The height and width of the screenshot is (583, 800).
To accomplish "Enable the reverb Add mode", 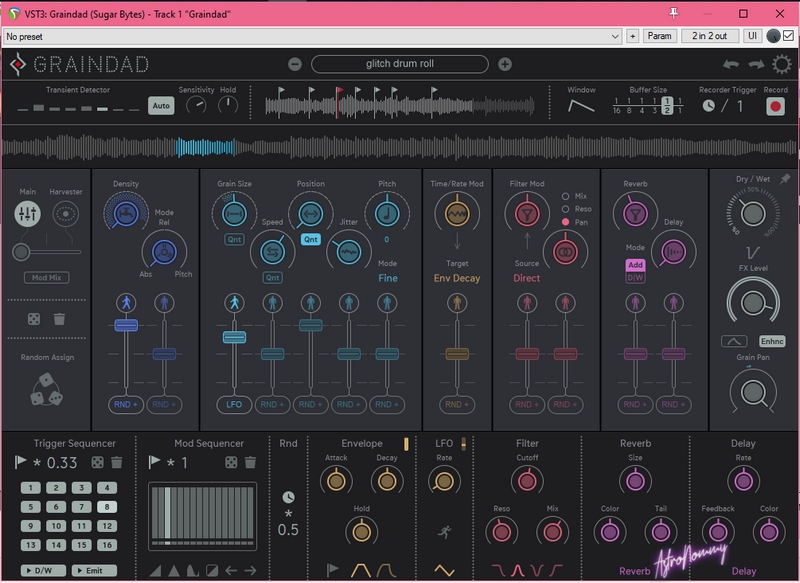I will tap(635, 265).
